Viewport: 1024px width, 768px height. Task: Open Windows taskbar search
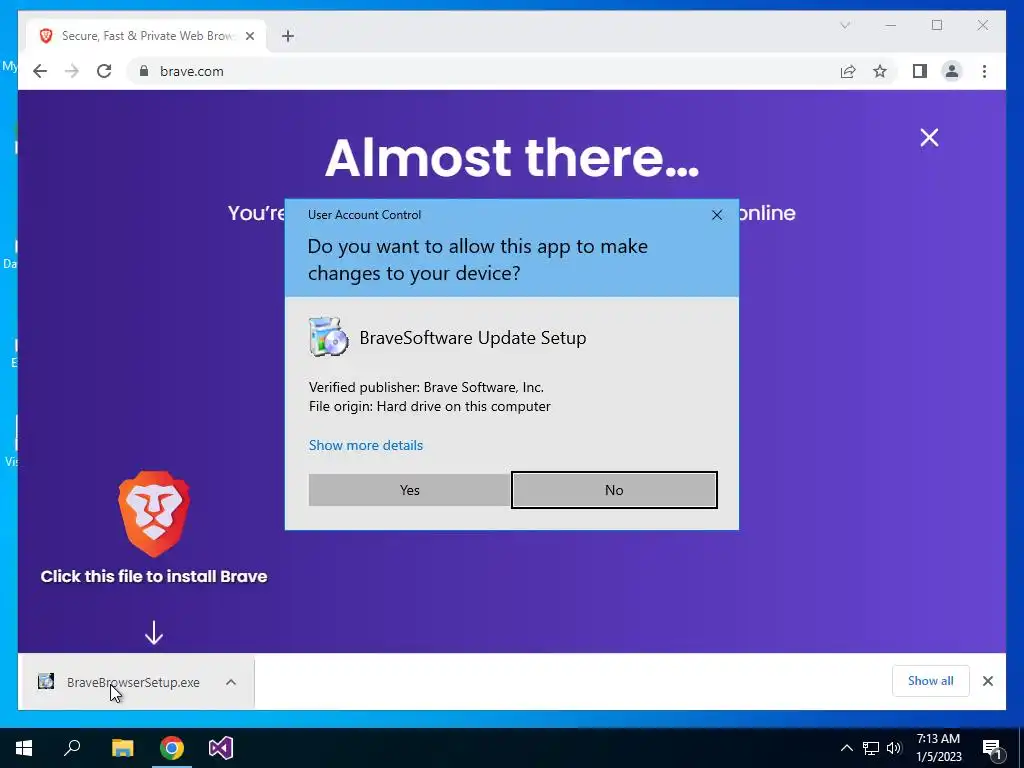tap(72, 748)
